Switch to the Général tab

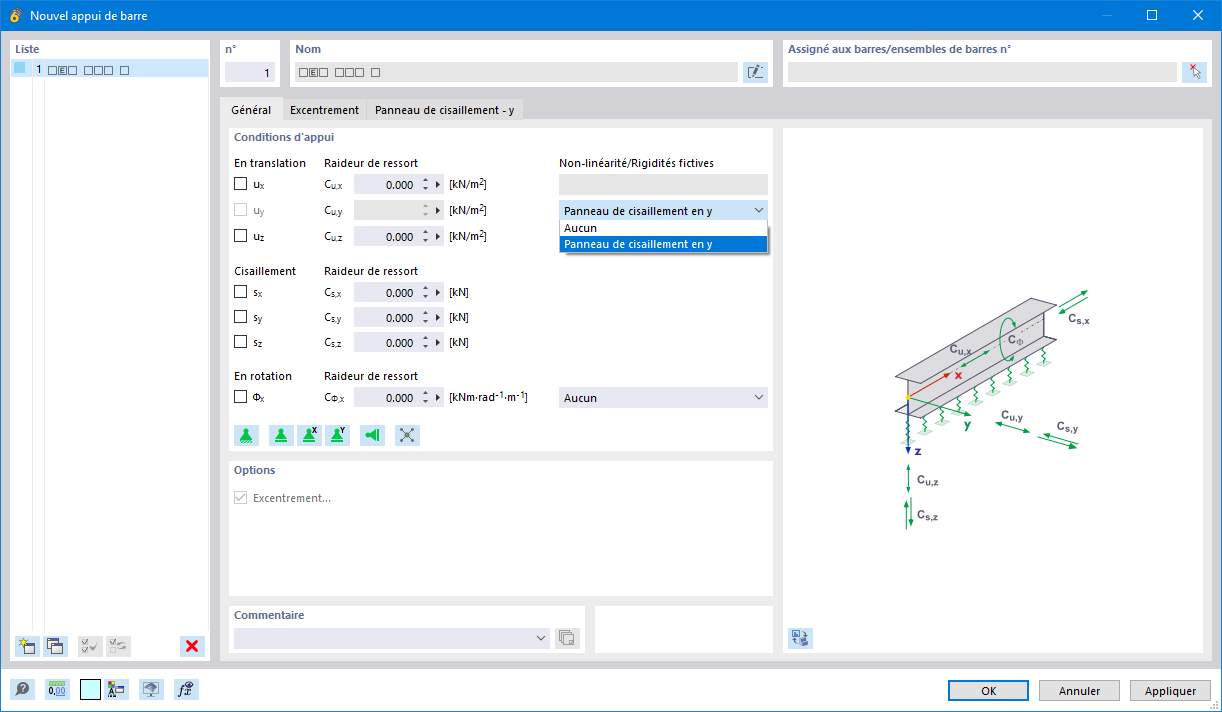[x=251, y=110]
